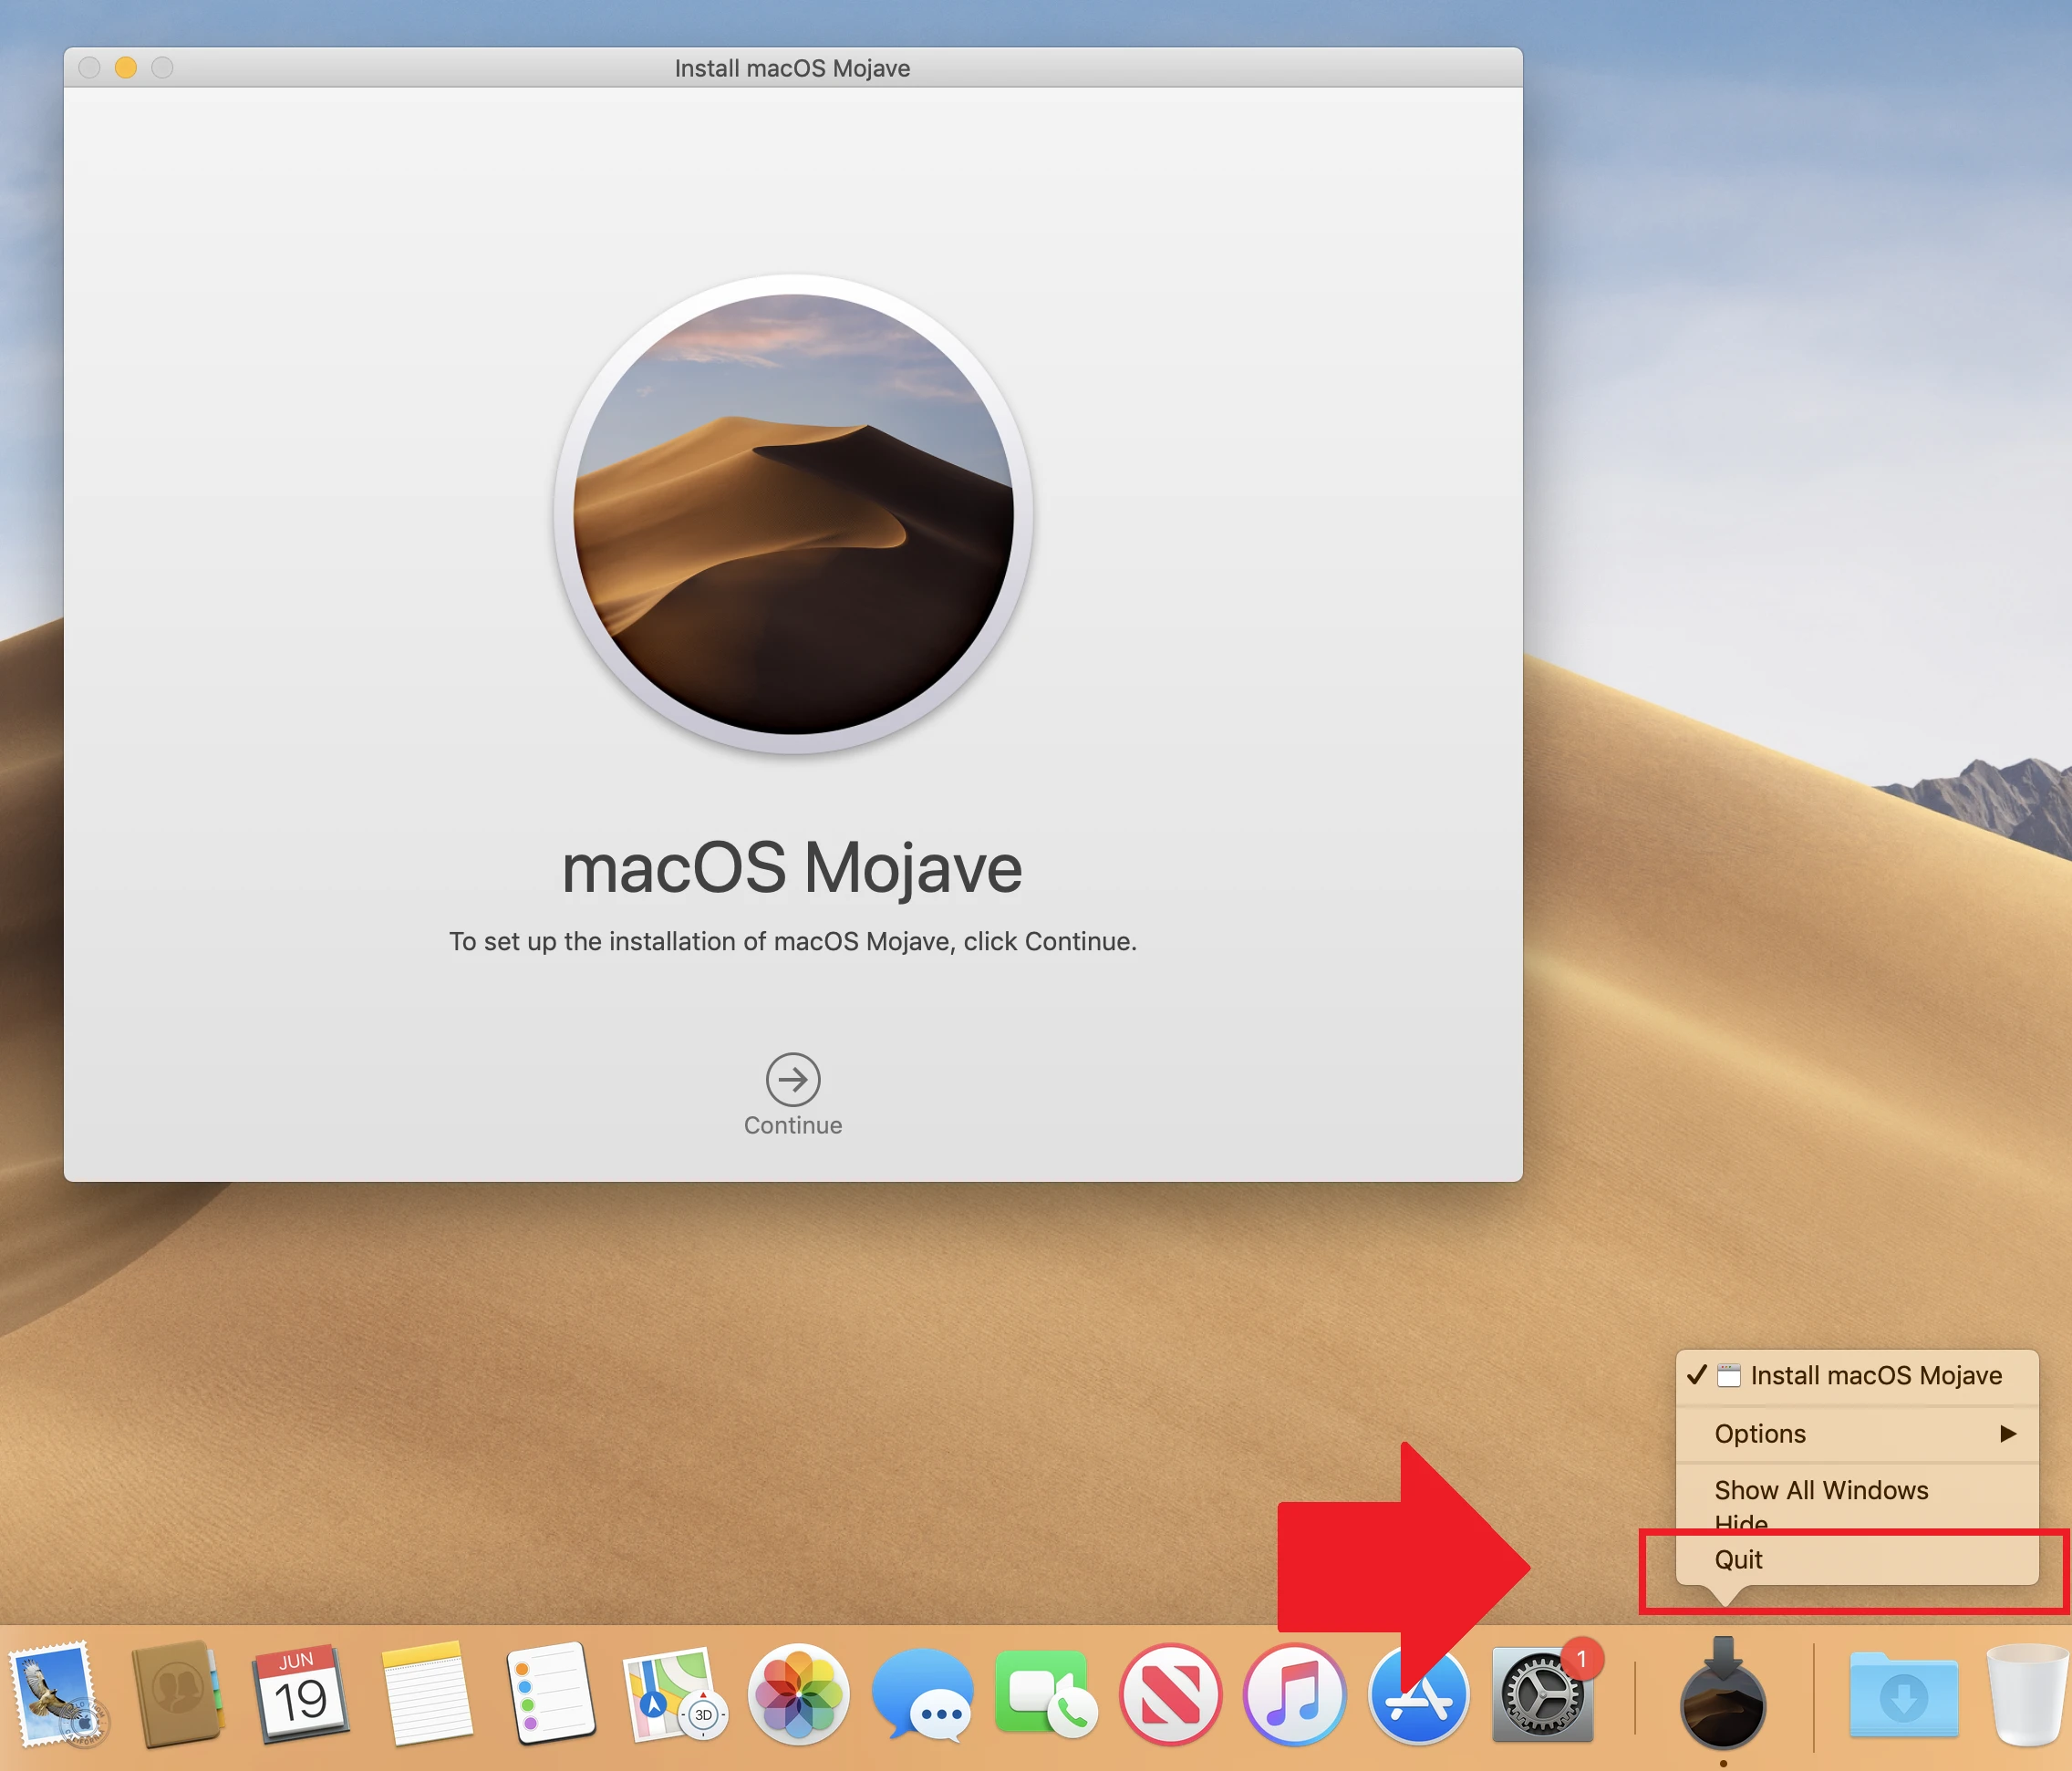Image resolution: width=2072 pixels, height=1771 pixels.
Task: Open the Photos app
Action: coord(798,1694)
